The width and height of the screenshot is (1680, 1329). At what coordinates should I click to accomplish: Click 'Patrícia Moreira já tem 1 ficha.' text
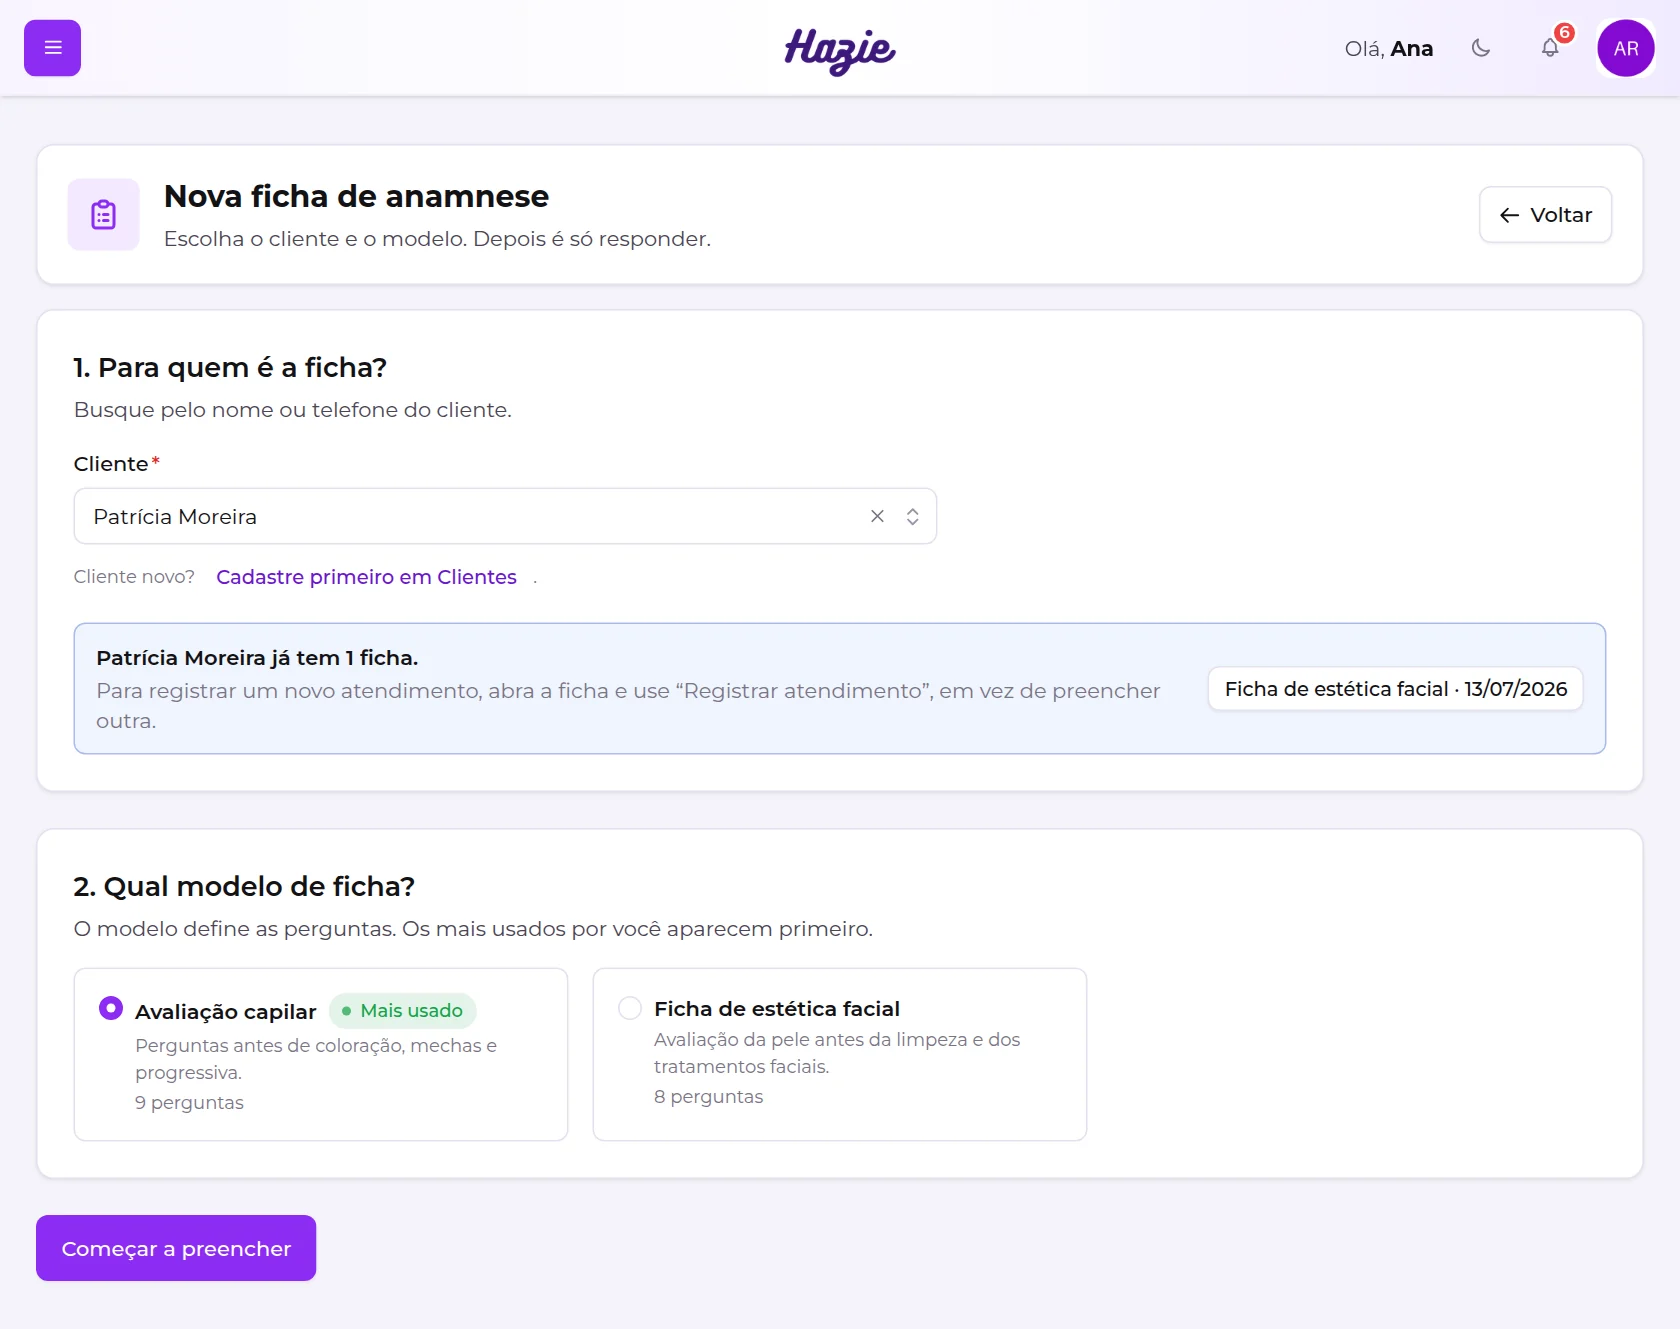click(x=257, y=658)
